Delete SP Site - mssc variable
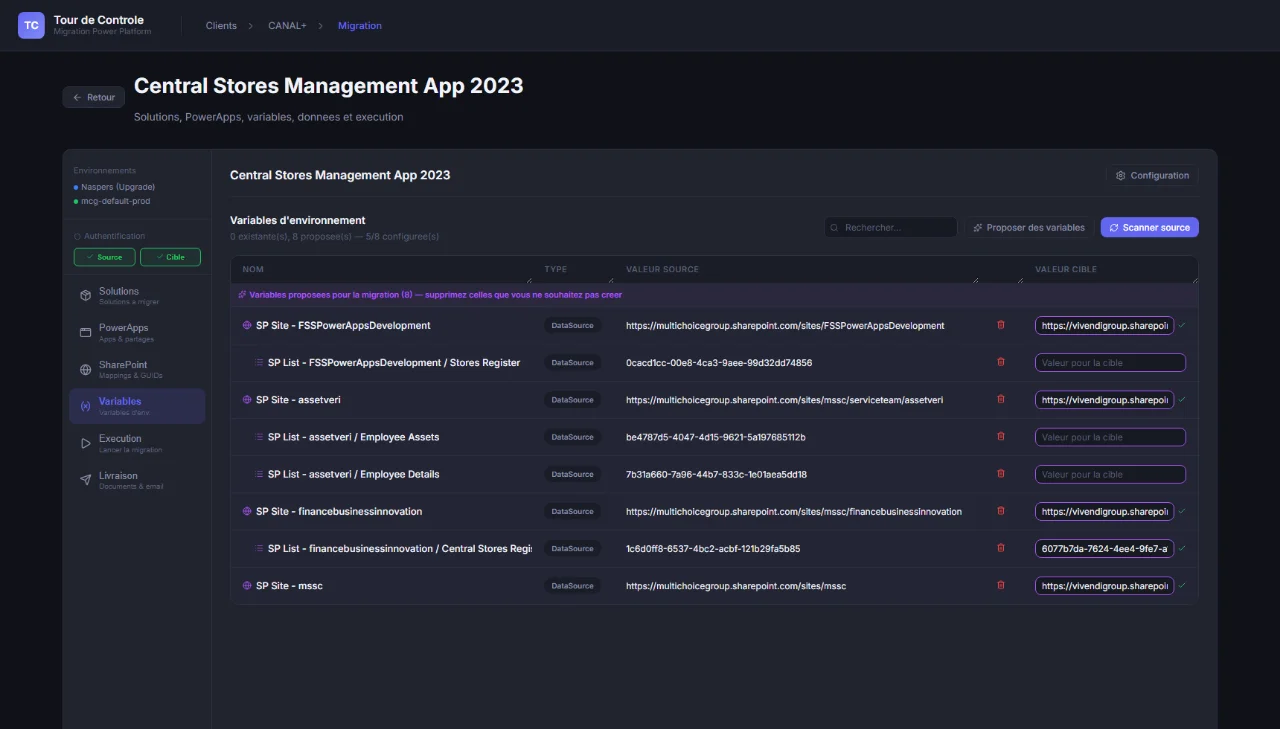 (x=1001, y=585)
